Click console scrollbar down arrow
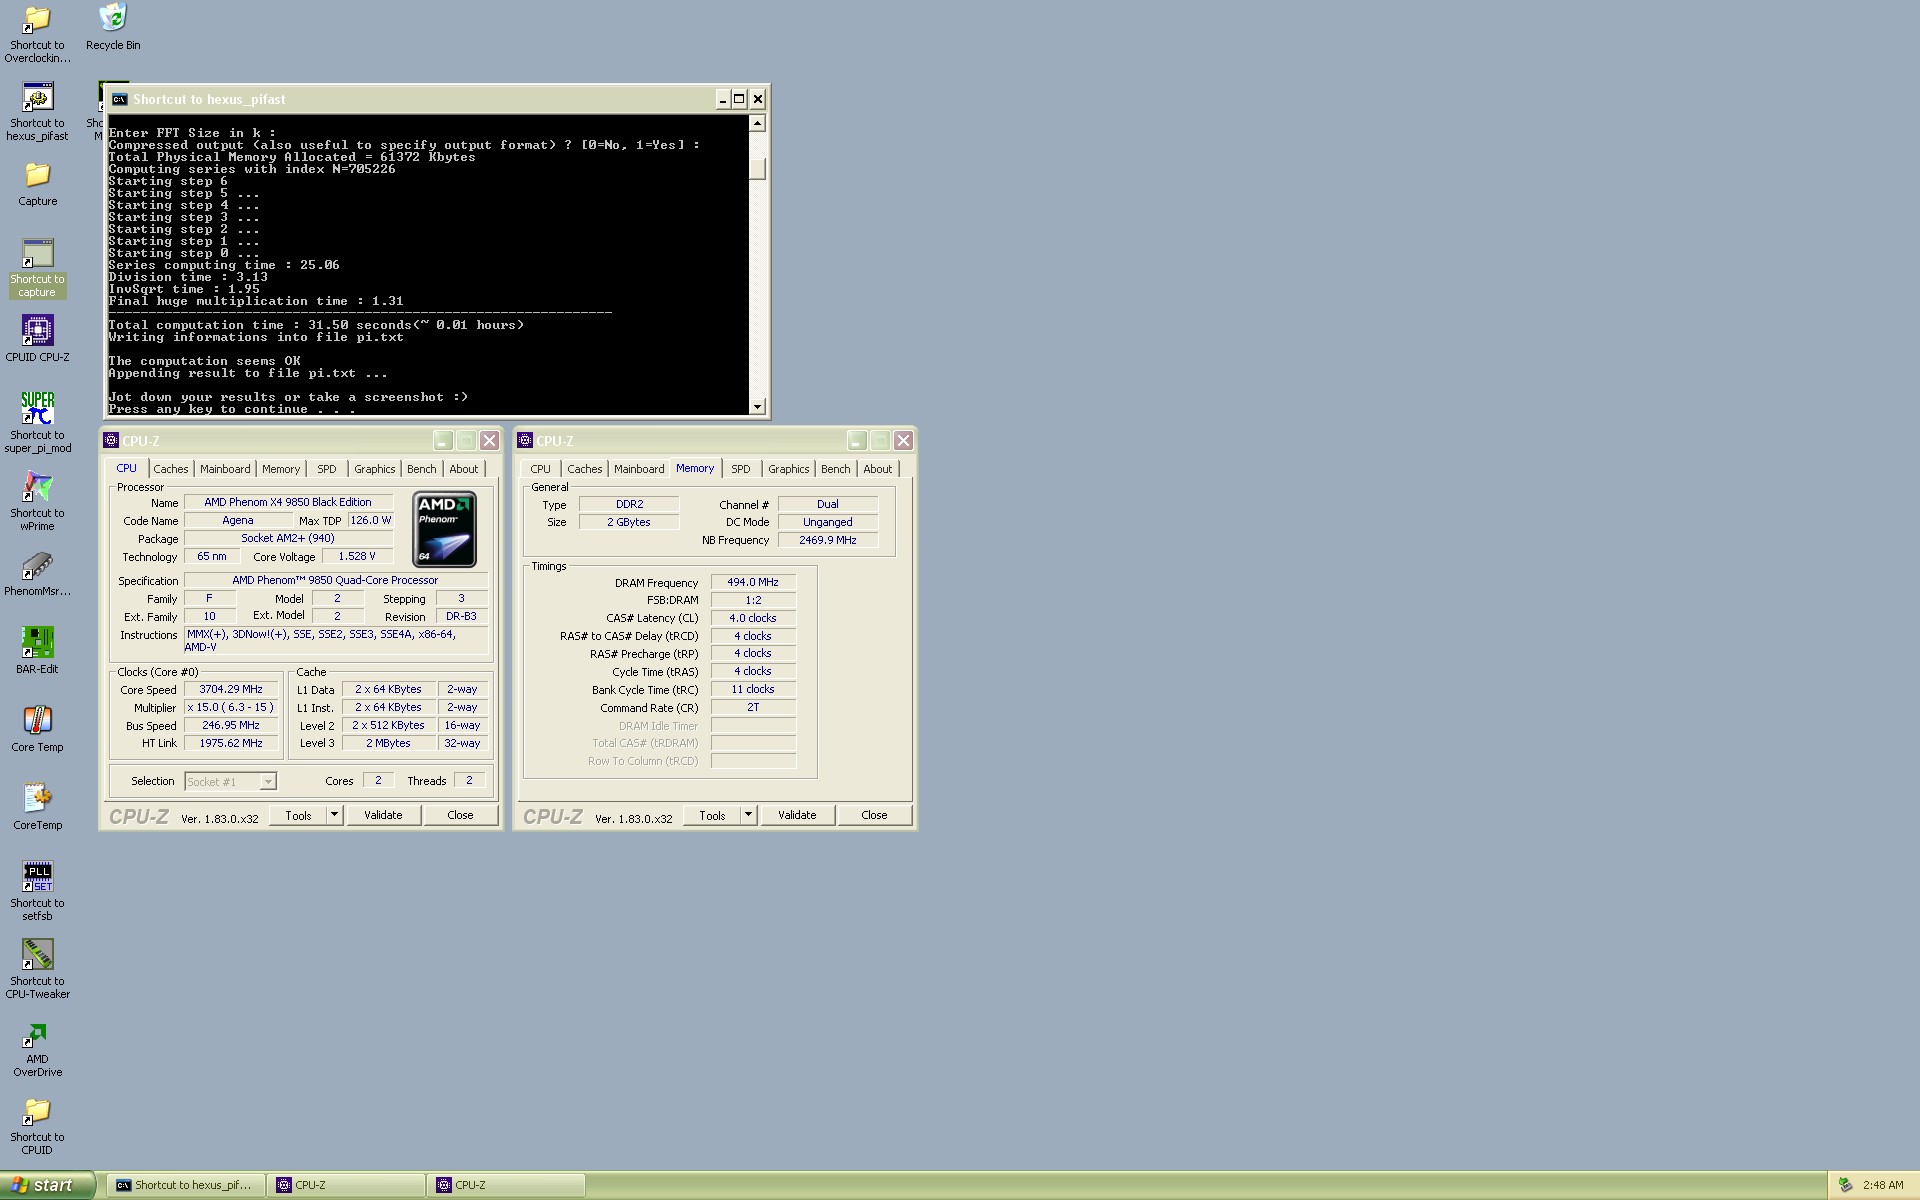The image size is (1920, 1200). 757,406
